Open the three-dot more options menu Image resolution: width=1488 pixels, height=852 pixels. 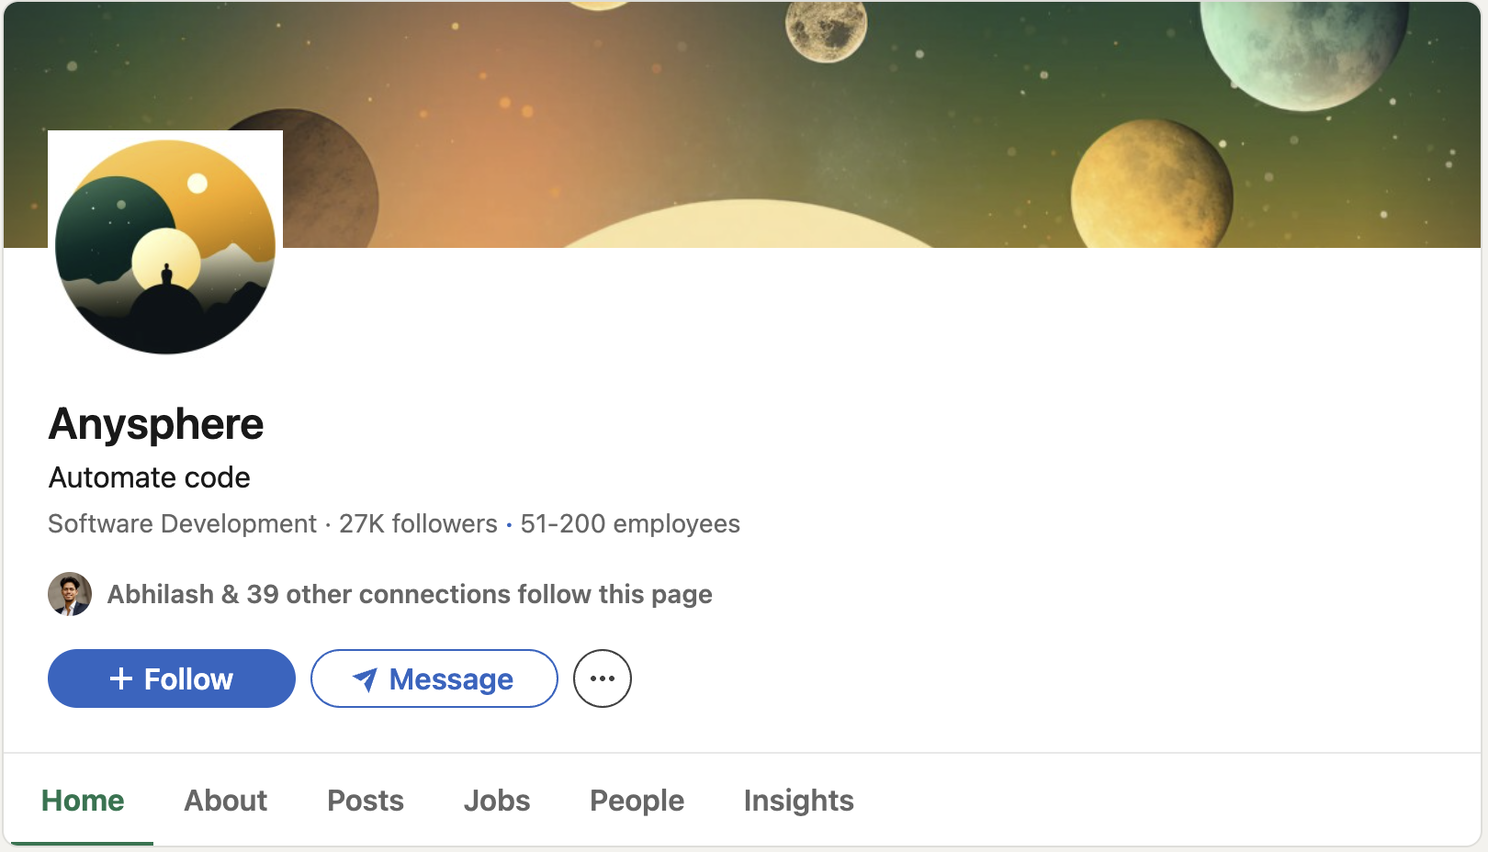(602, 679)
